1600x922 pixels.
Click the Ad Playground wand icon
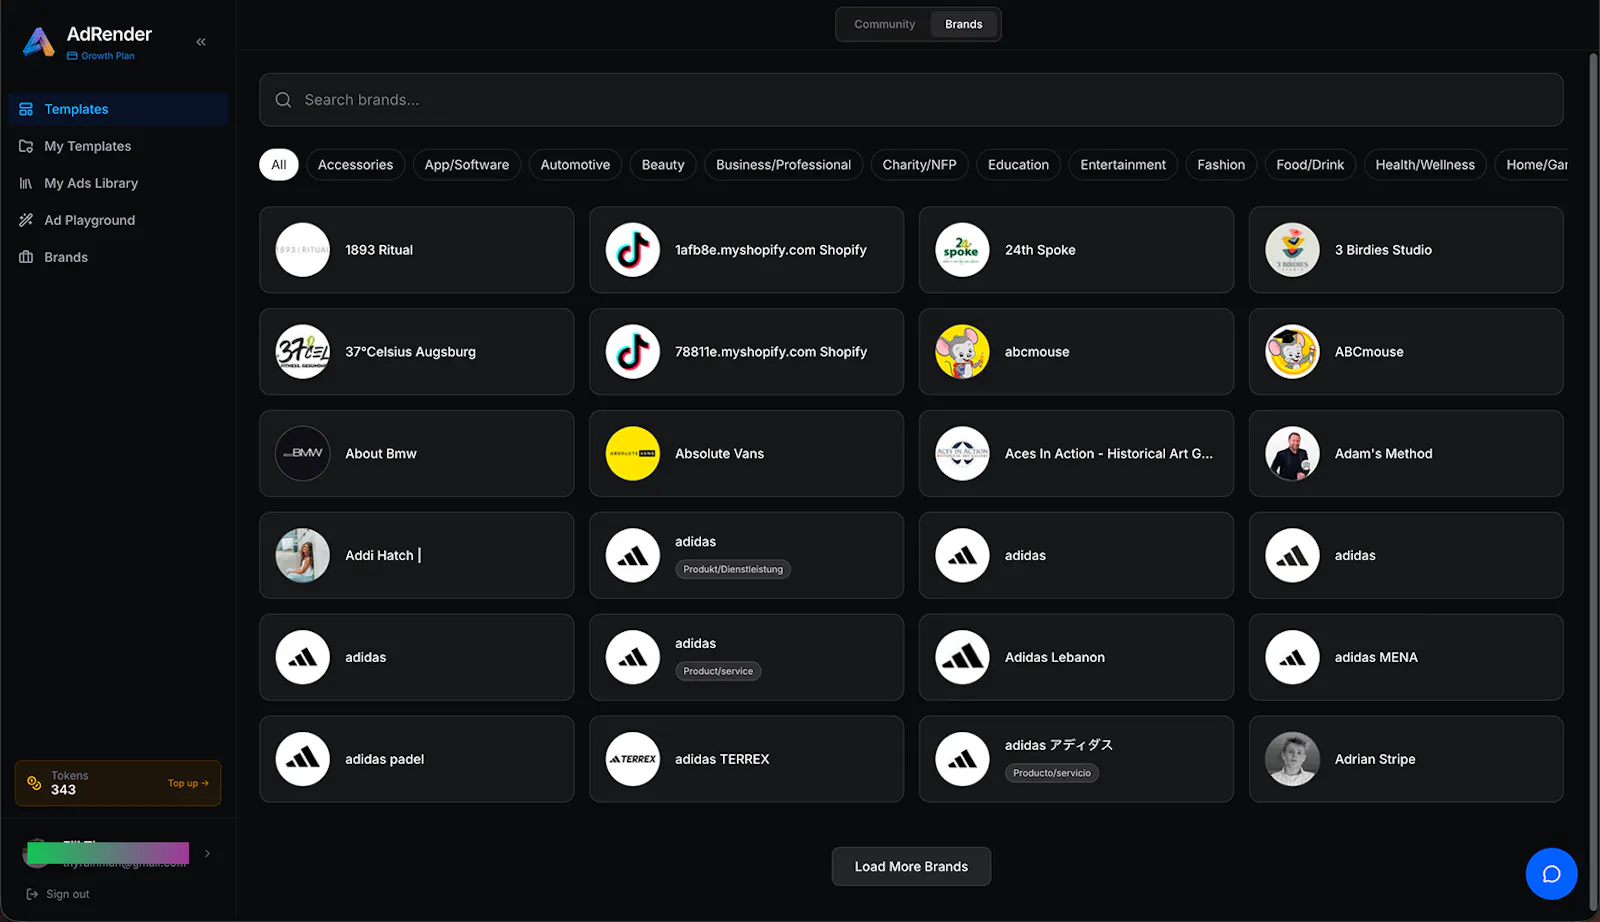click(26, 220)
